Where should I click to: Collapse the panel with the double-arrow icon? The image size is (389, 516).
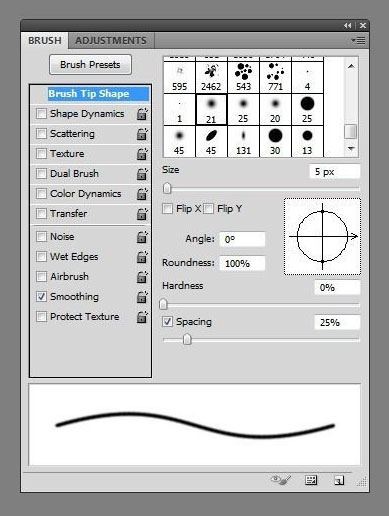click(348, 25)
